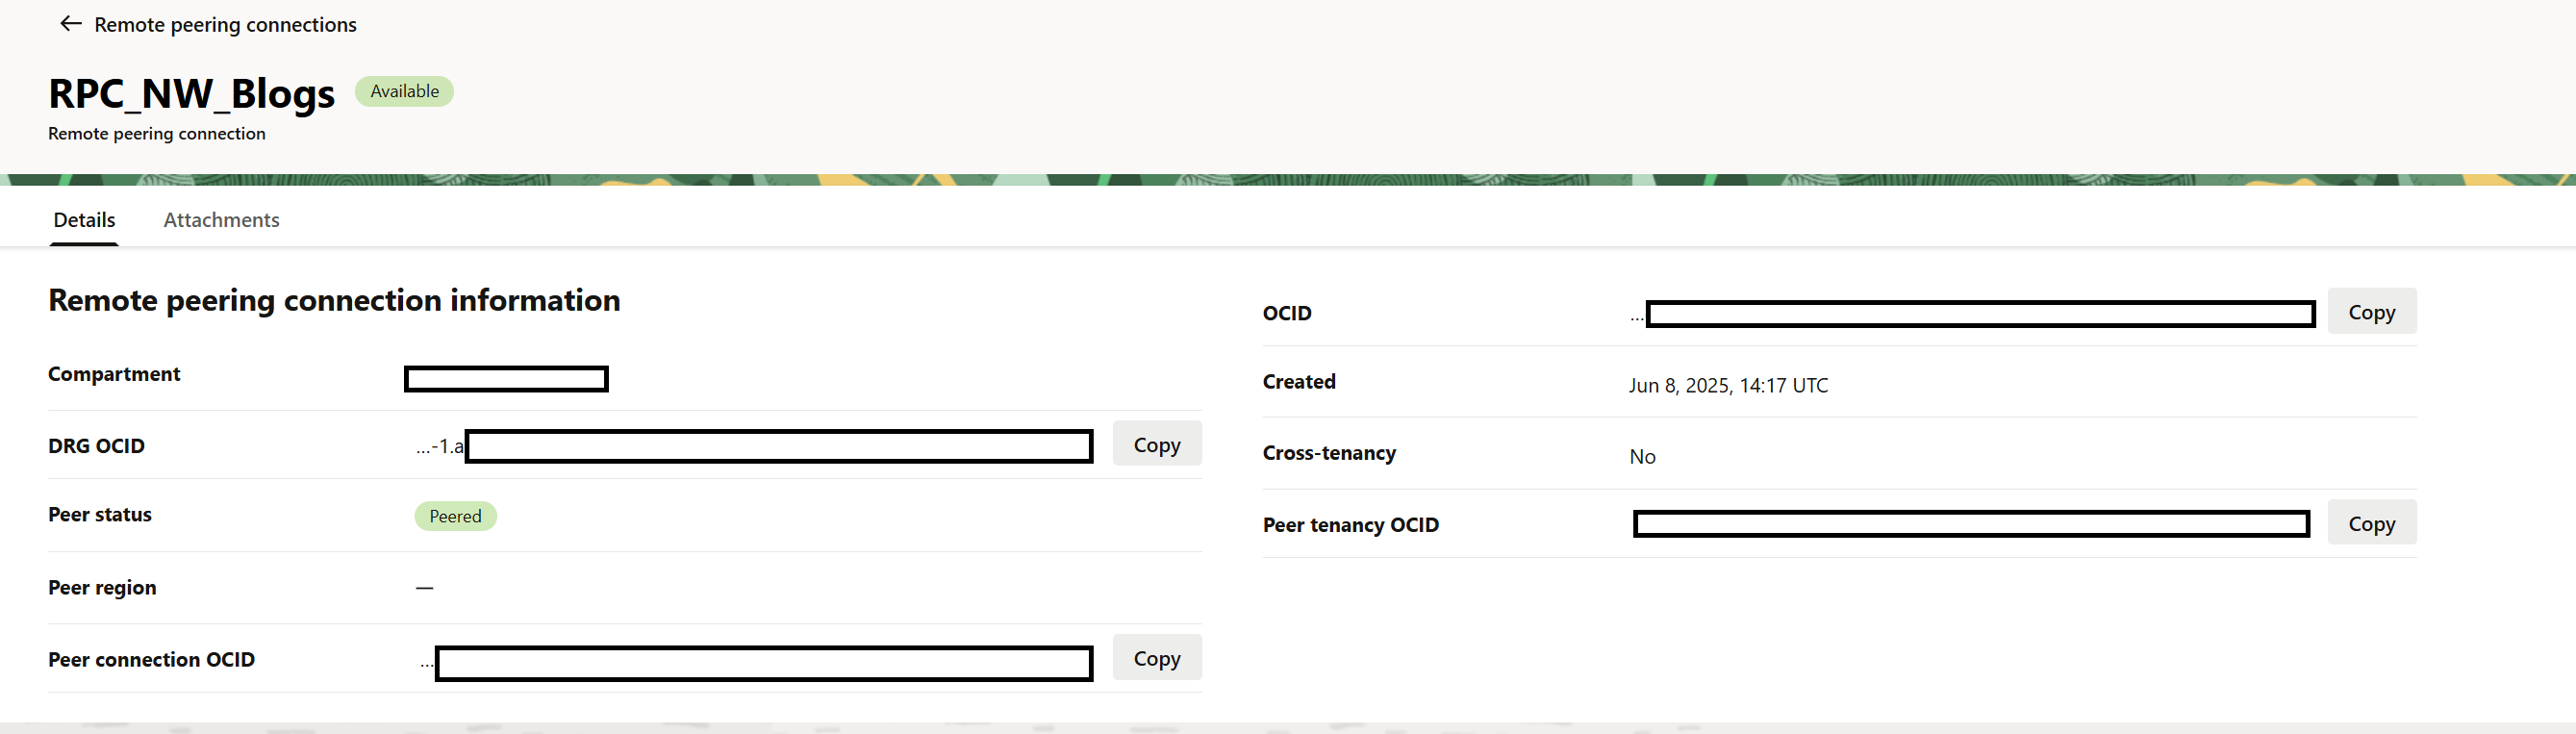Click the redacted Peer tenancy OCID value
Viewport: 2576px width, 734px height.
pyautogui.click(x=1971, y=524)
